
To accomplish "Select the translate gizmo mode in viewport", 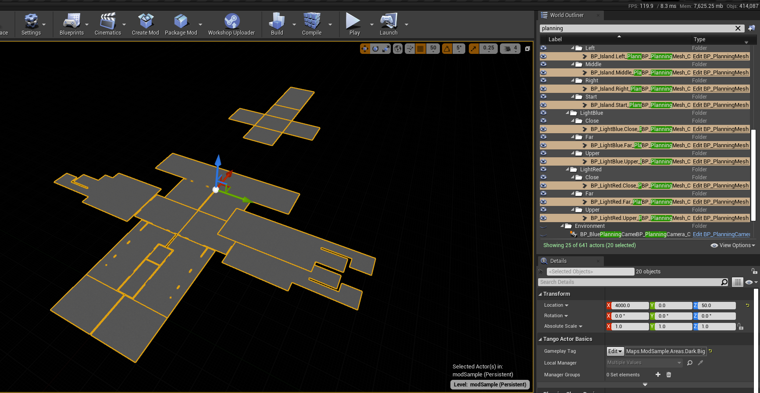I will [x=365, y=48].
